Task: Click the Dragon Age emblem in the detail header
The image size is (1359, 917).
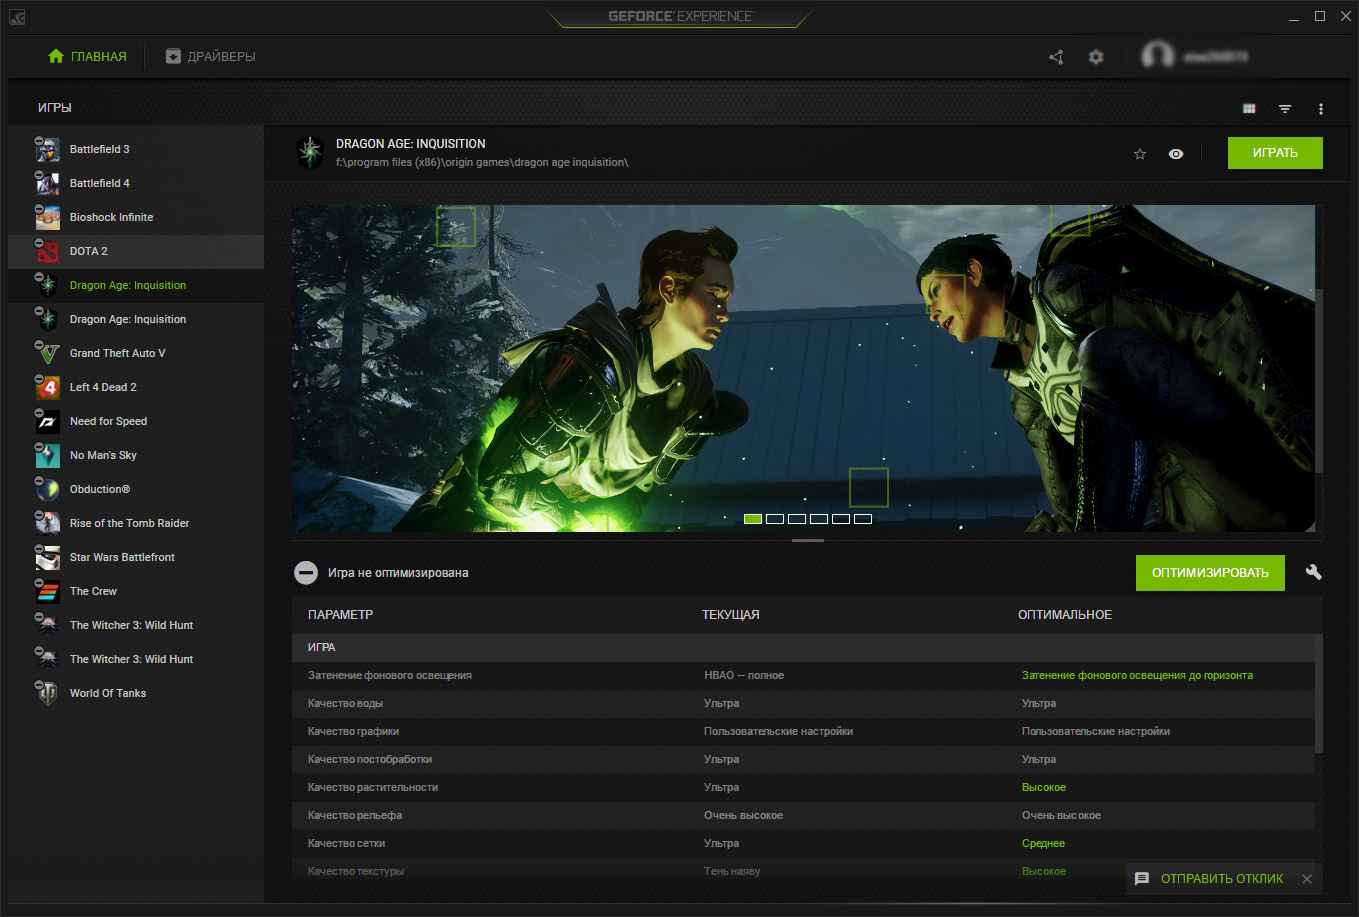Action: 310,153
